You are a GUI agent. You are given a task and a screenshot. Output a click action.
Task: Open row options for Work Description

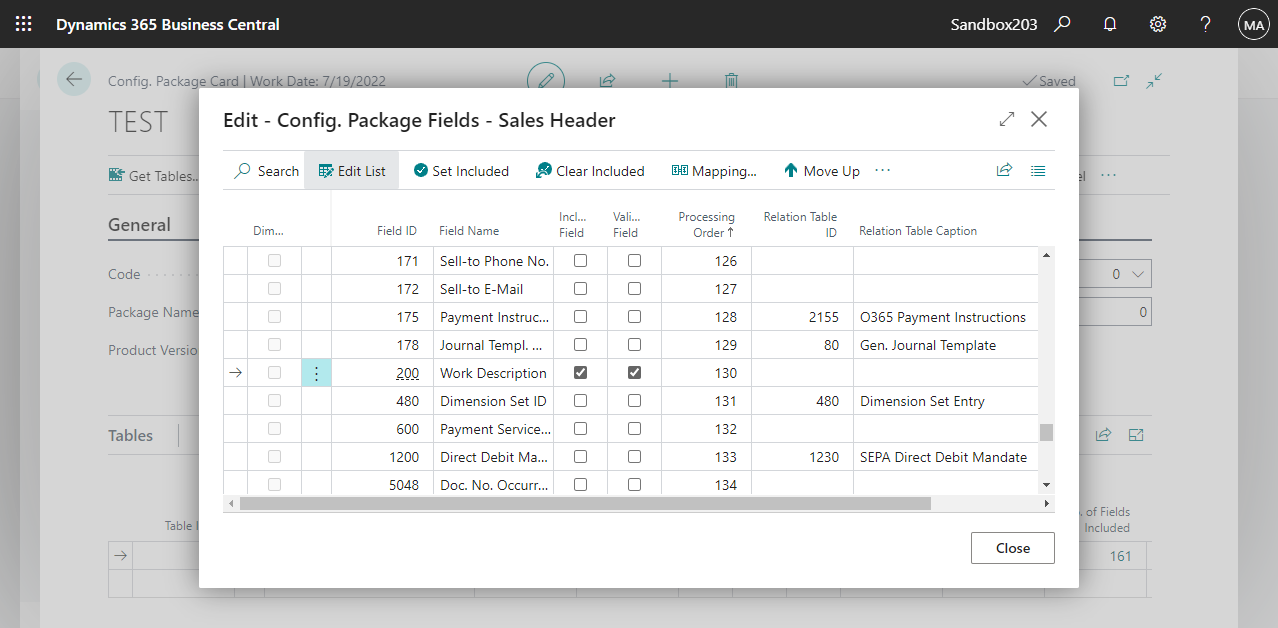pyautogui.click(x=316, y=373)
